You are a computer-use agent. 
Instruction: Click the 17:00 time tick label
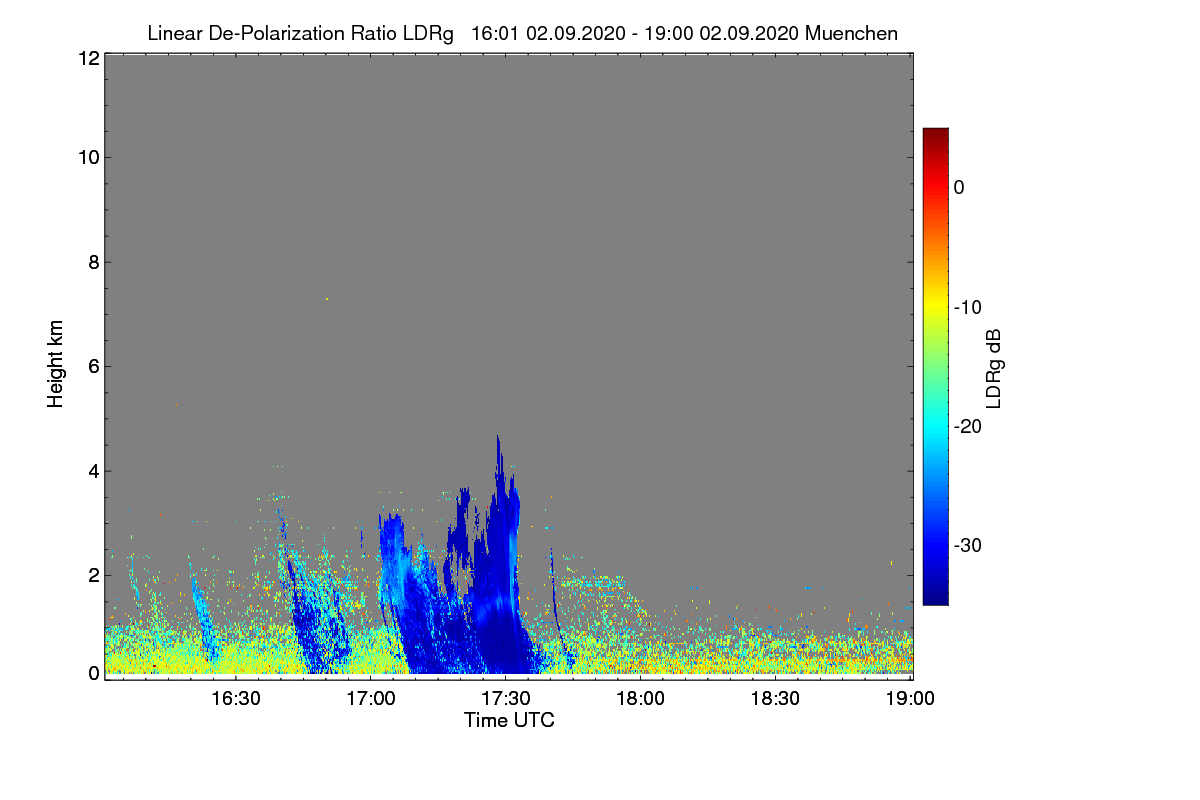point(371,698)
